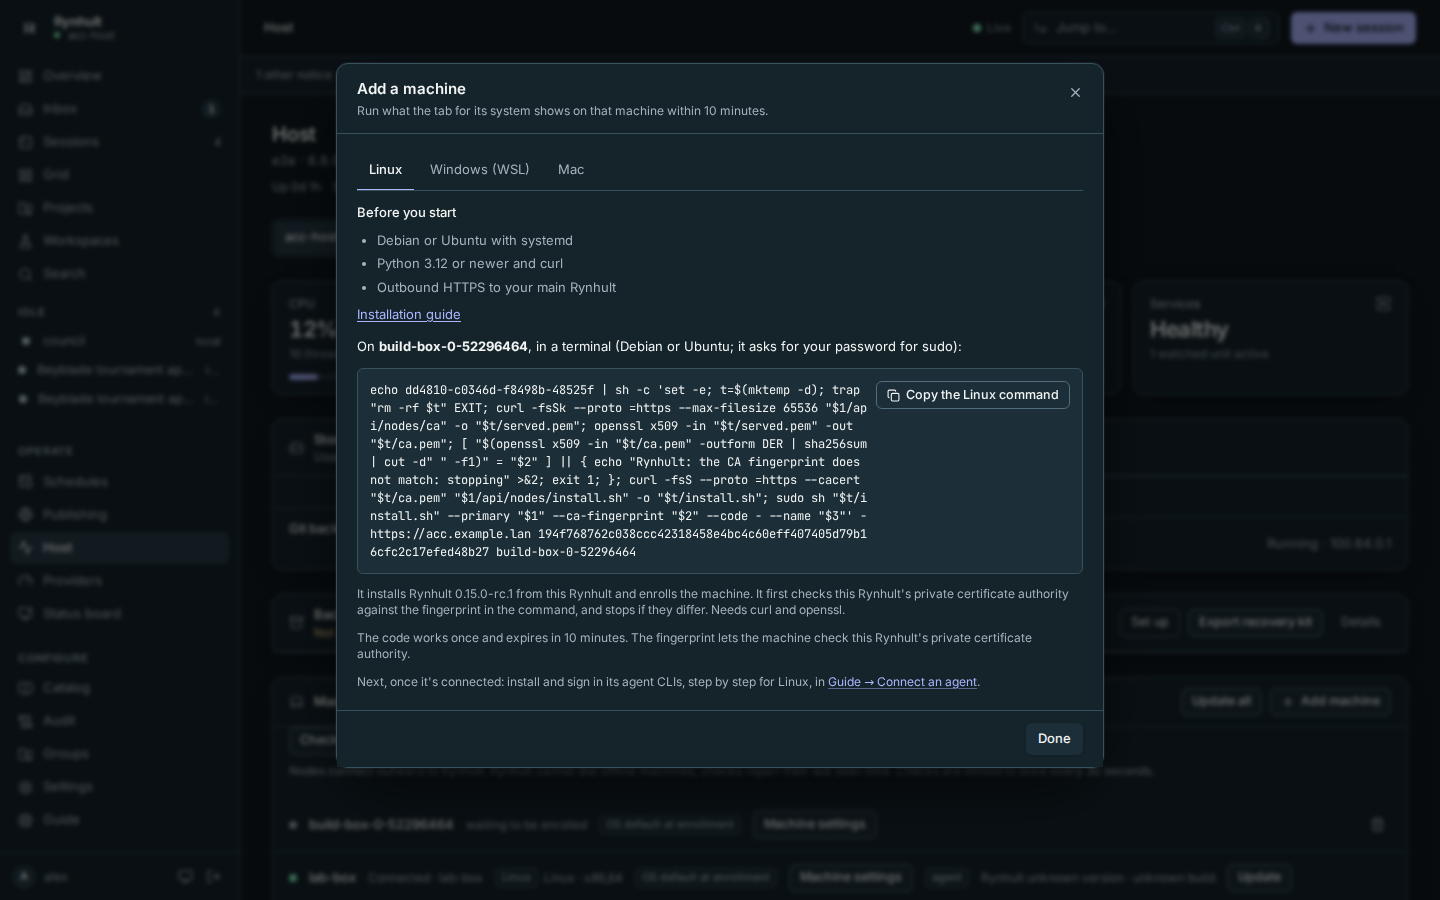Click the alex user avatar

(25, 877)
